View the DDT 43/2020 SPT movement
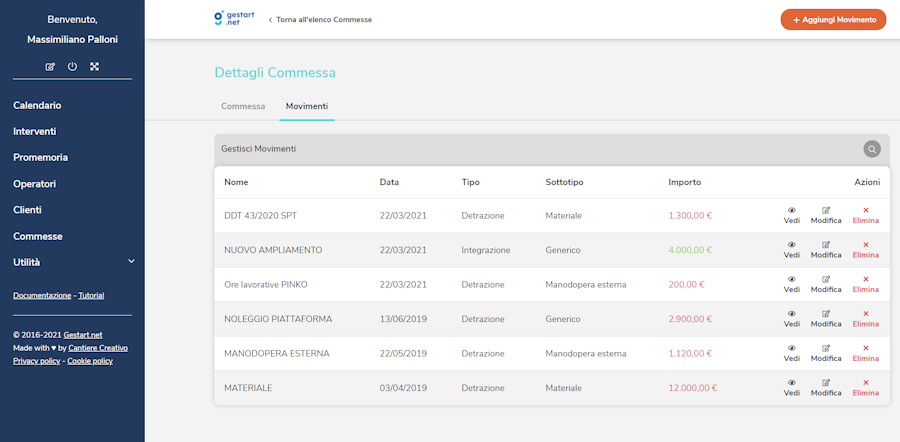Image resolution: width=900 pixels, height=442 pixels. click(x=792, y=215)
